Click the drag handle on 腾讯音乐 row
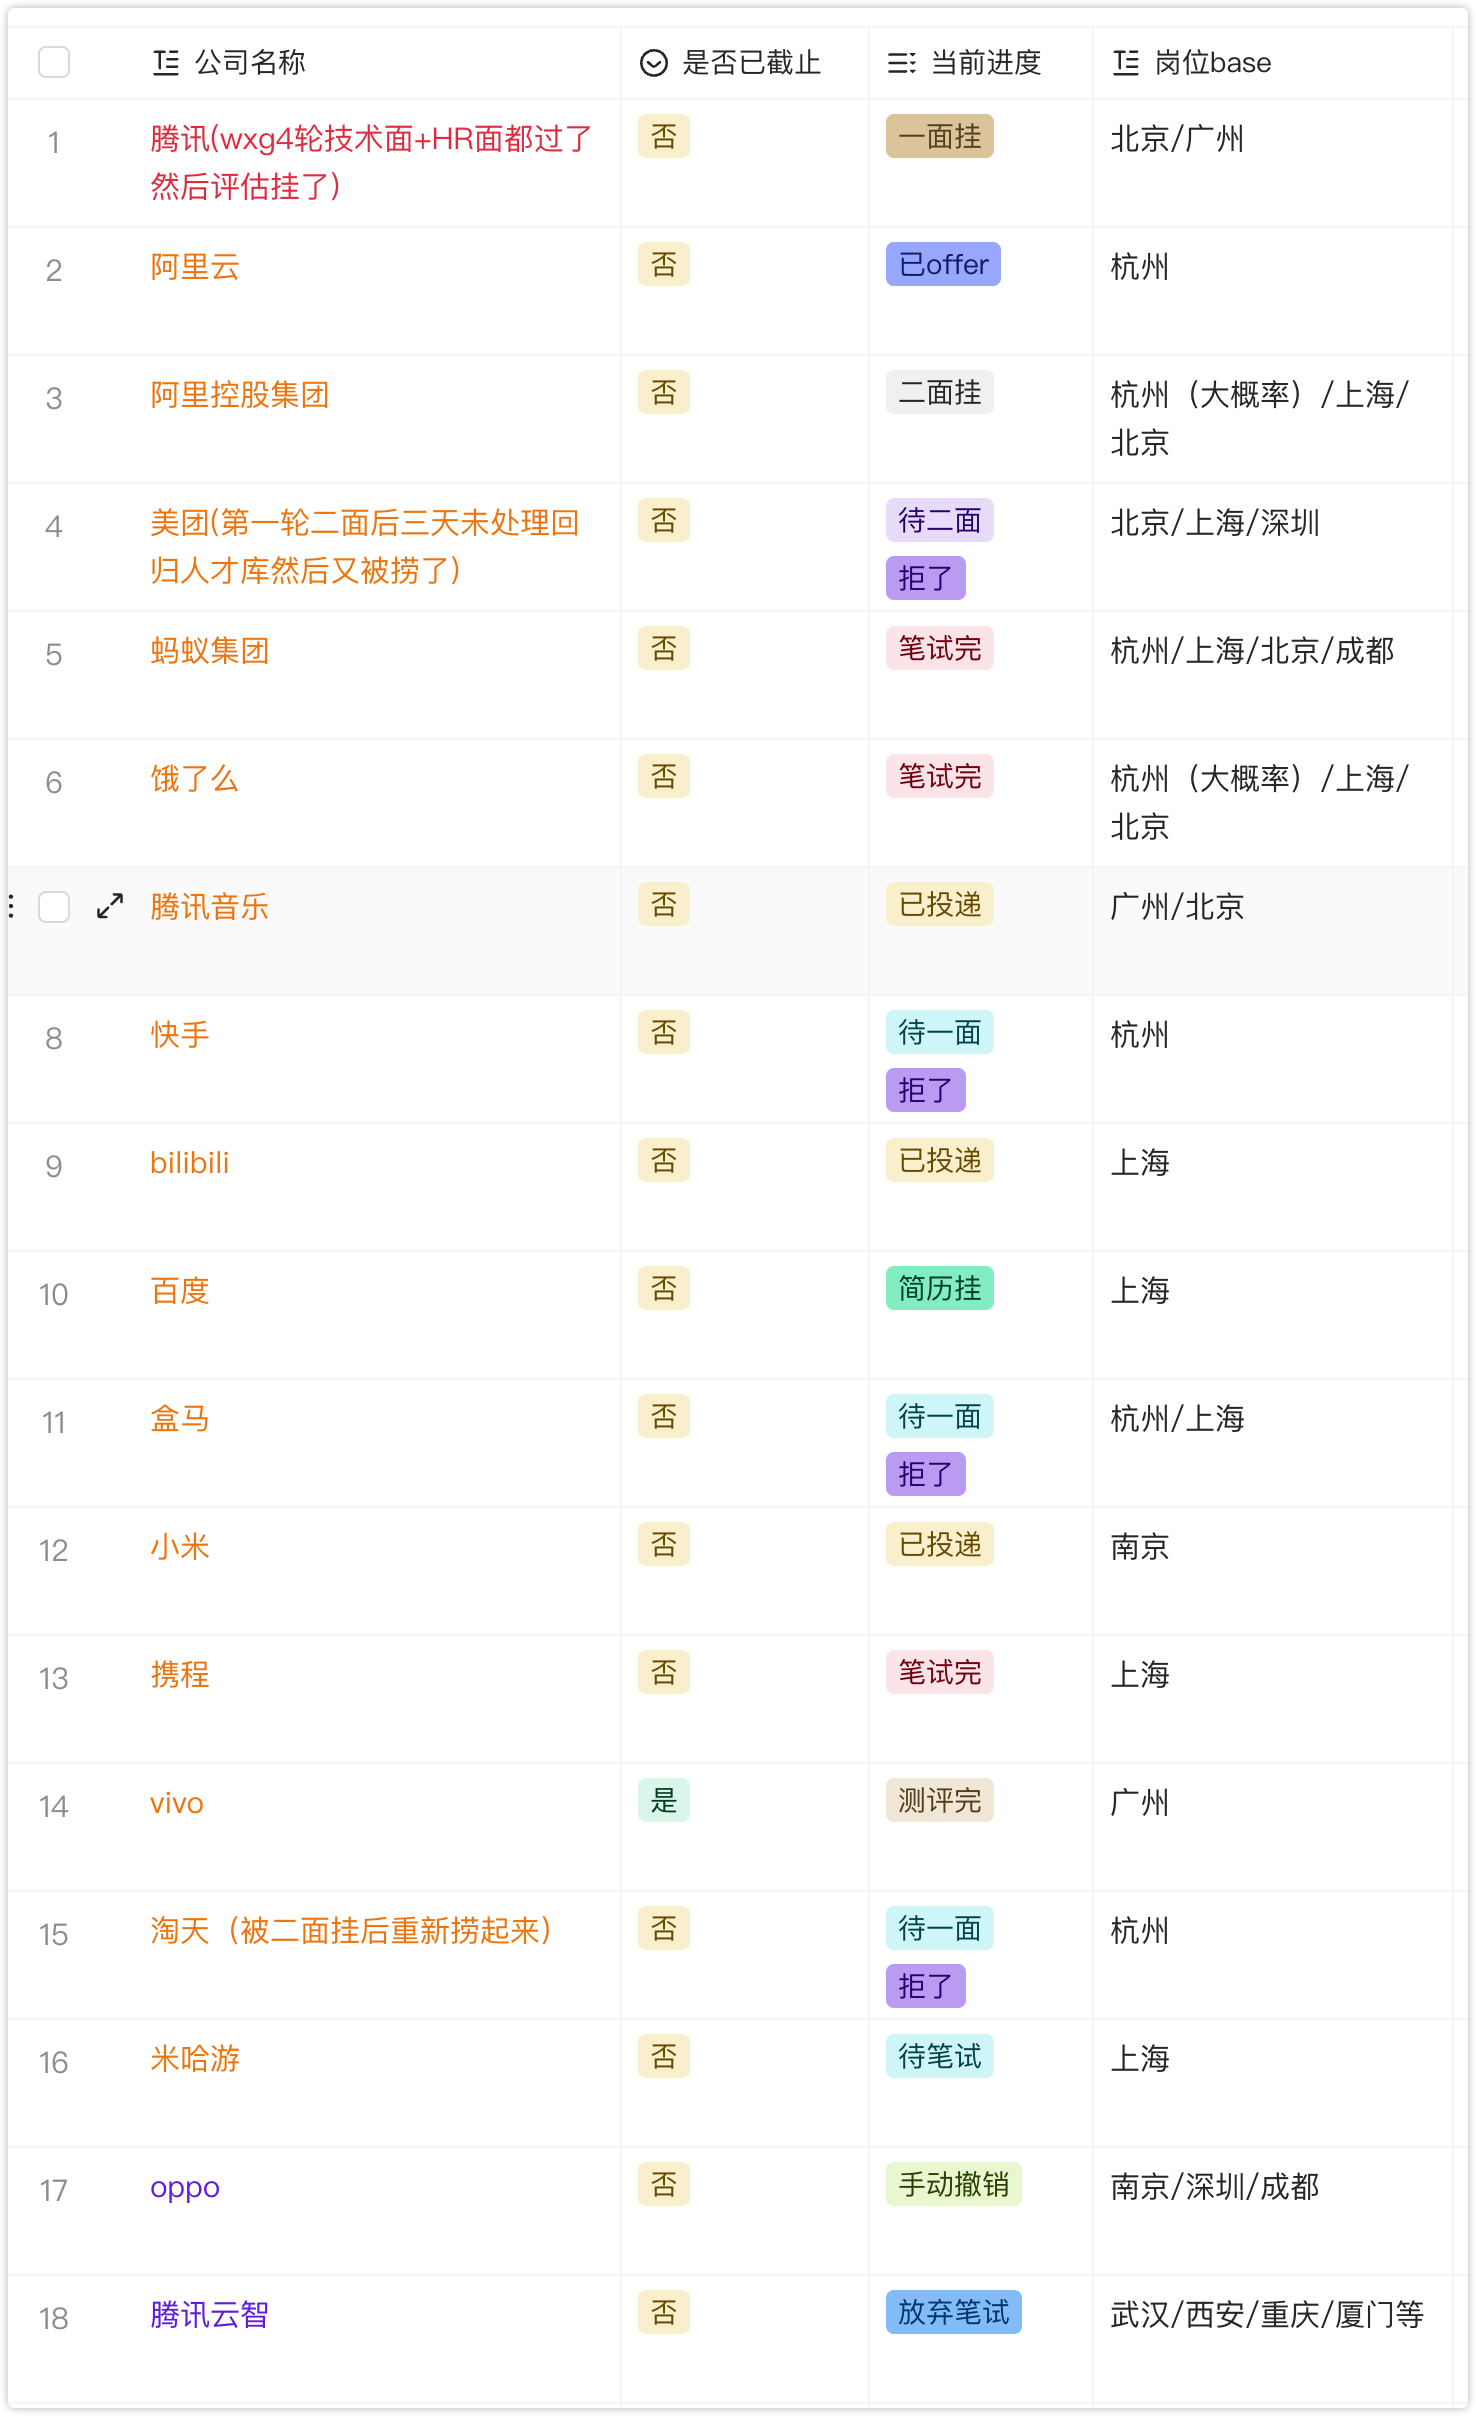The width and height of the screenshot is (1476, 2416). click(11, 906)
